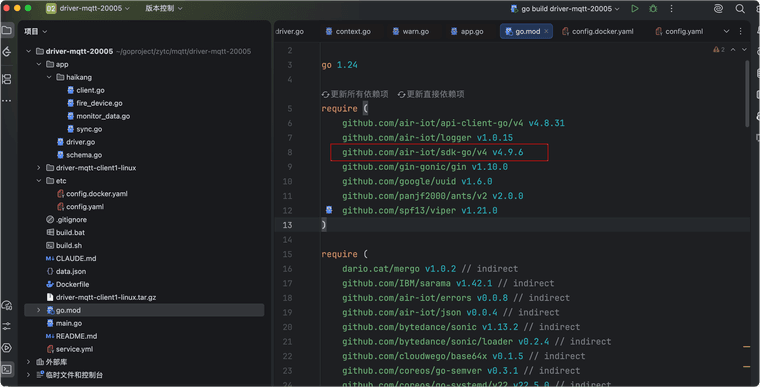Open the 项目 view dropdown
760x387 pixels.
point(35,32)
